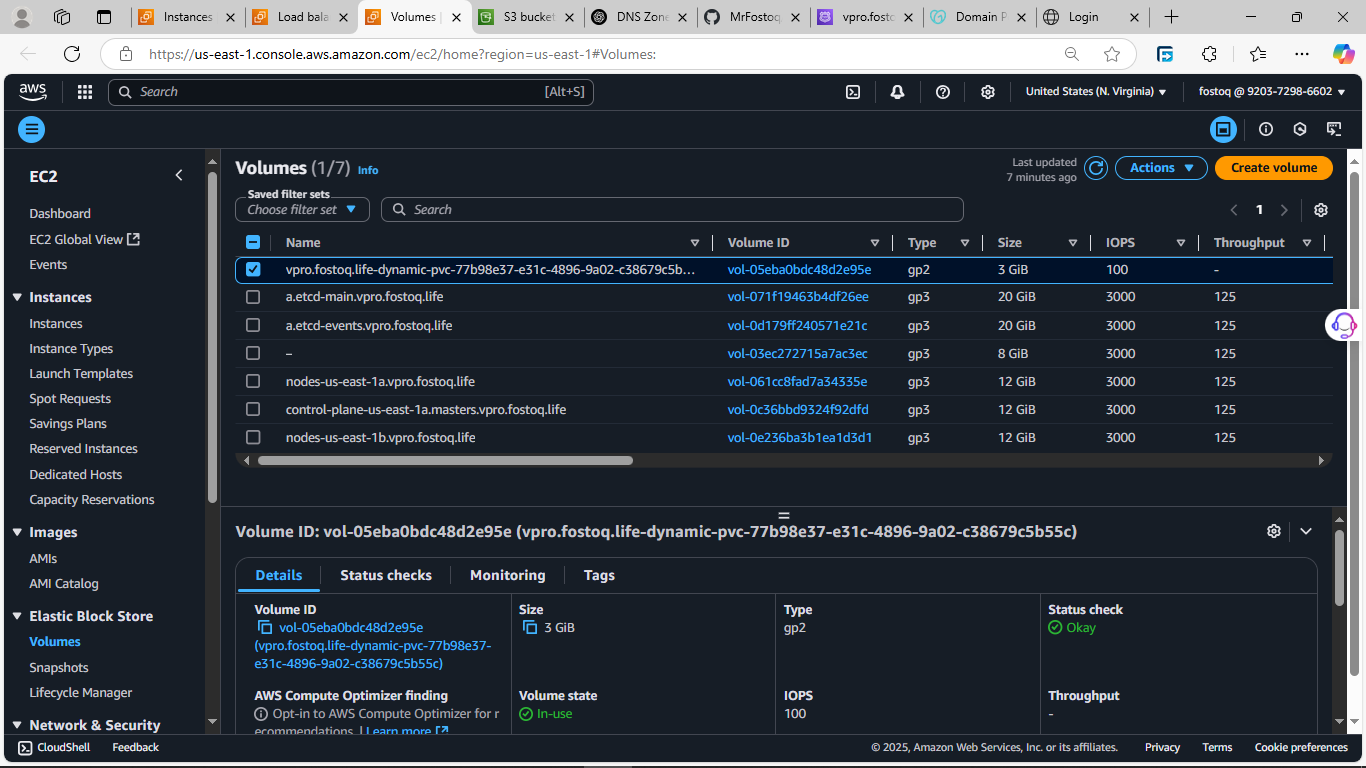Open details pane settings gear
This screenshot has width=1366, height=768.
click(1274, 531)
